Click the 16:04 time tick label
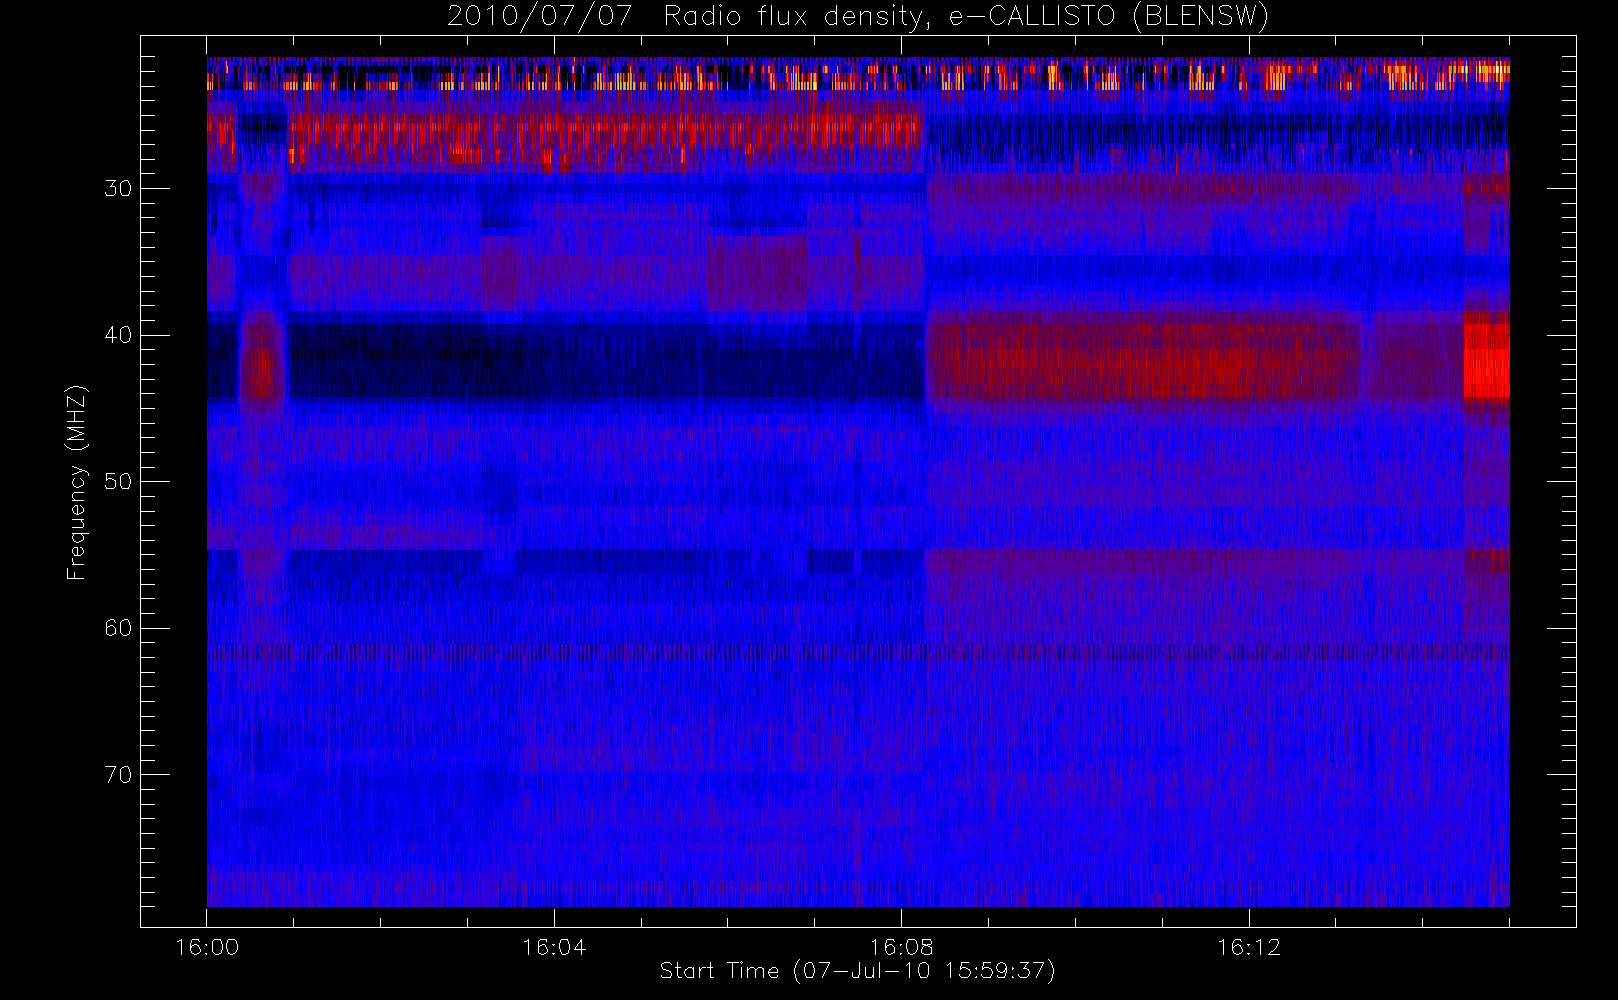Viewport: 1618px width, 1000px height. point(554,947)
